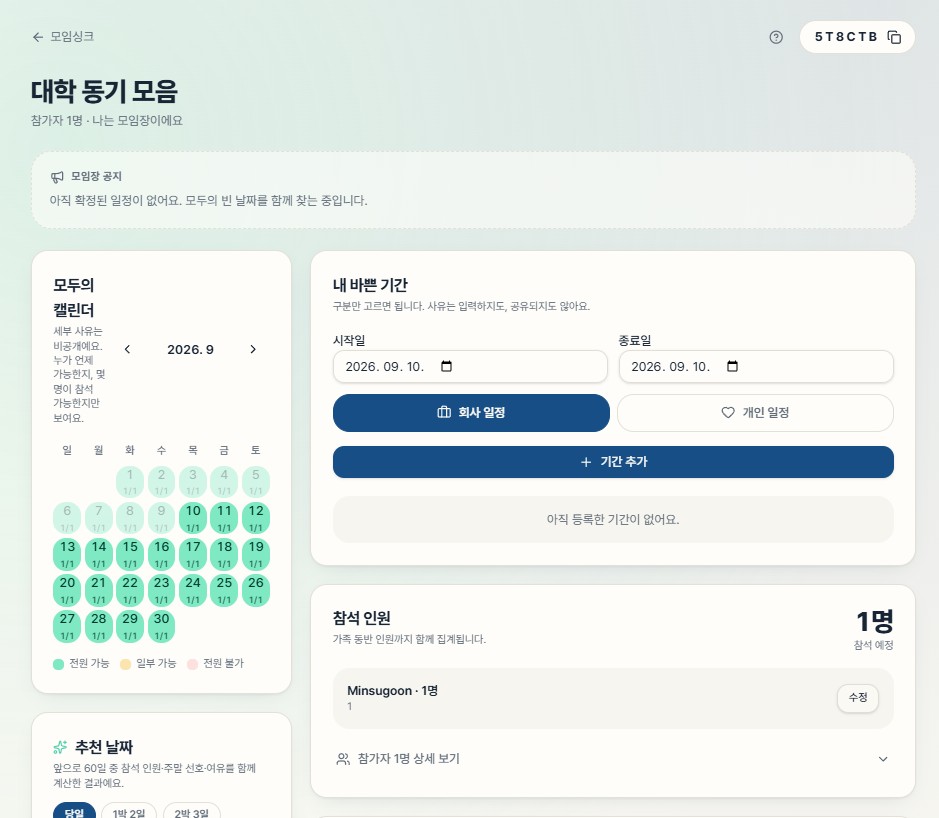Click the 내 바쁜 기간 heading
The image size is (939, 818).
(x=370, y=285)
